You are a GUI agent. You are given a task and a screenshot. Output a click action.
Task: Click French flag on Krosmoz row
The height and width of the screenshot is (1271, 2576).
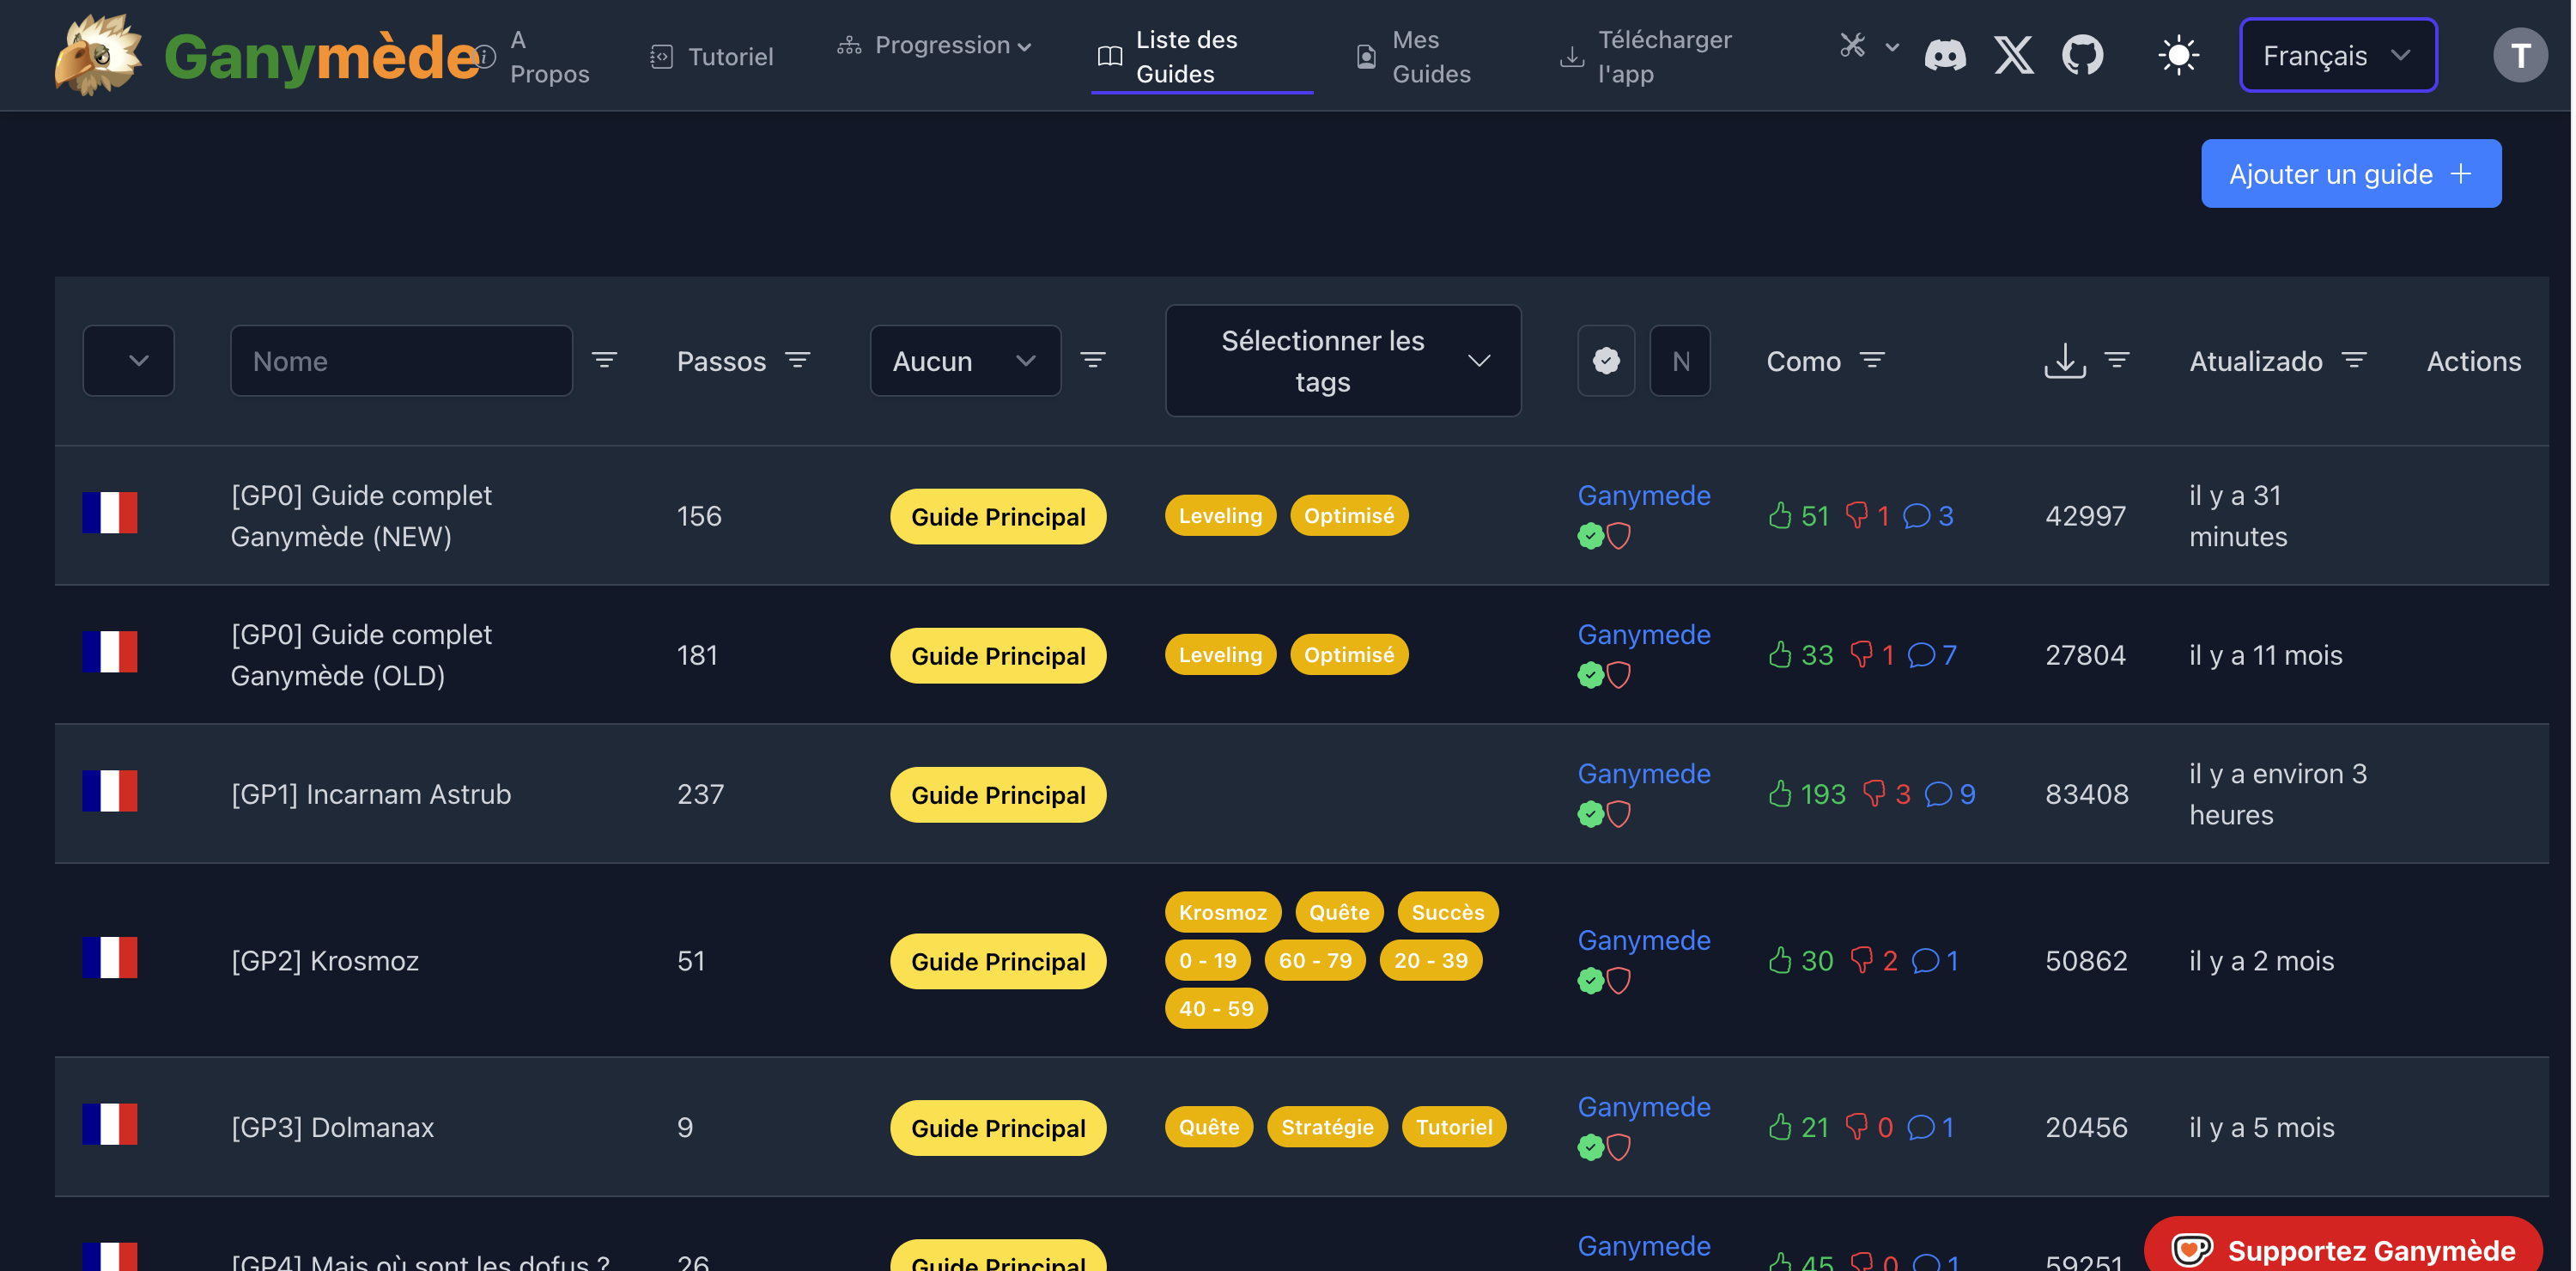click(x=110, y=958)
